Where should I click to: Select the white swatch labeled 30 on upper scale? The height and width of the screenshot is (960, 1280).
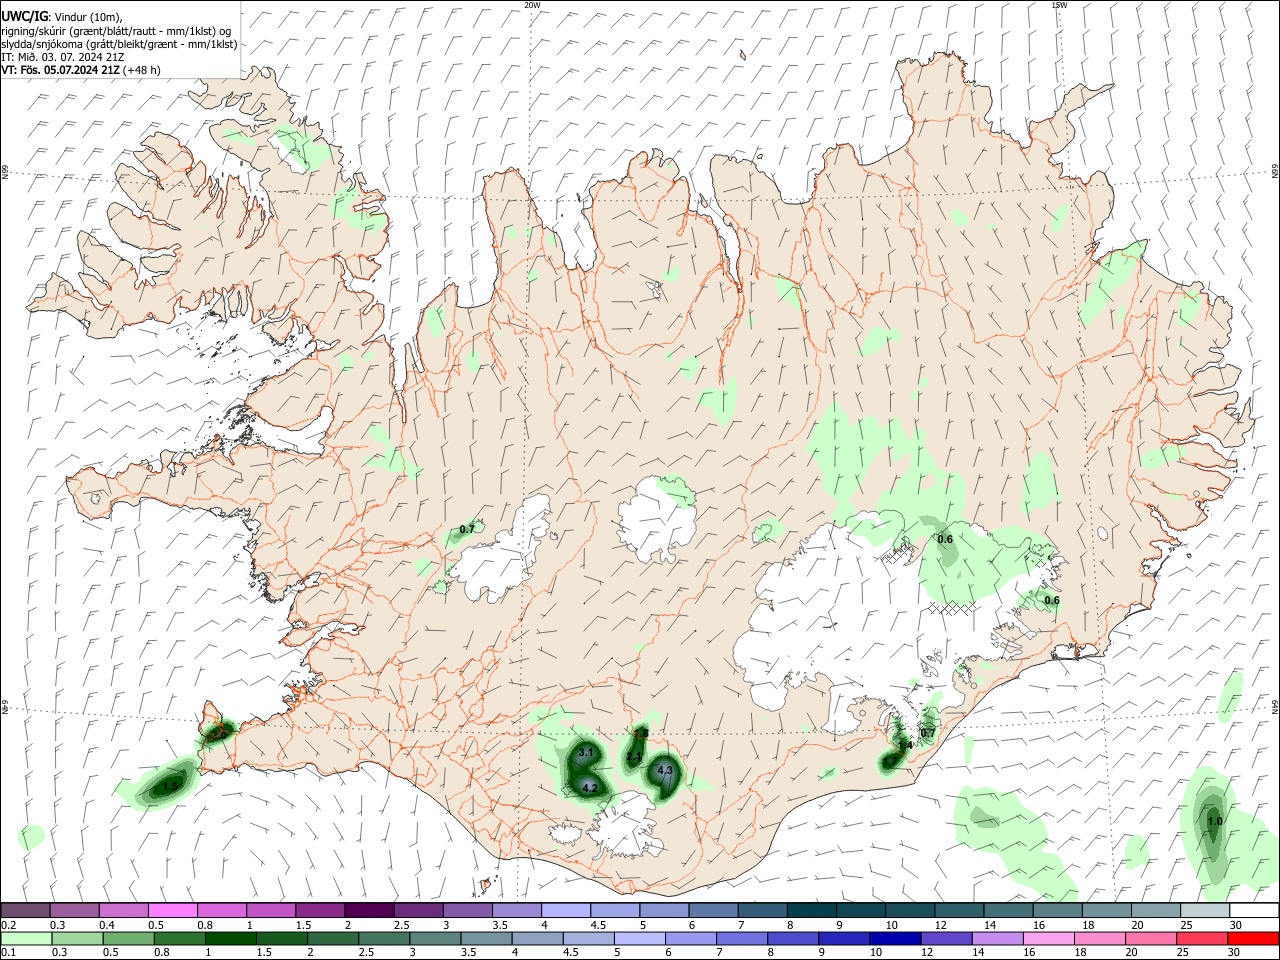(x=1254, y=910)
